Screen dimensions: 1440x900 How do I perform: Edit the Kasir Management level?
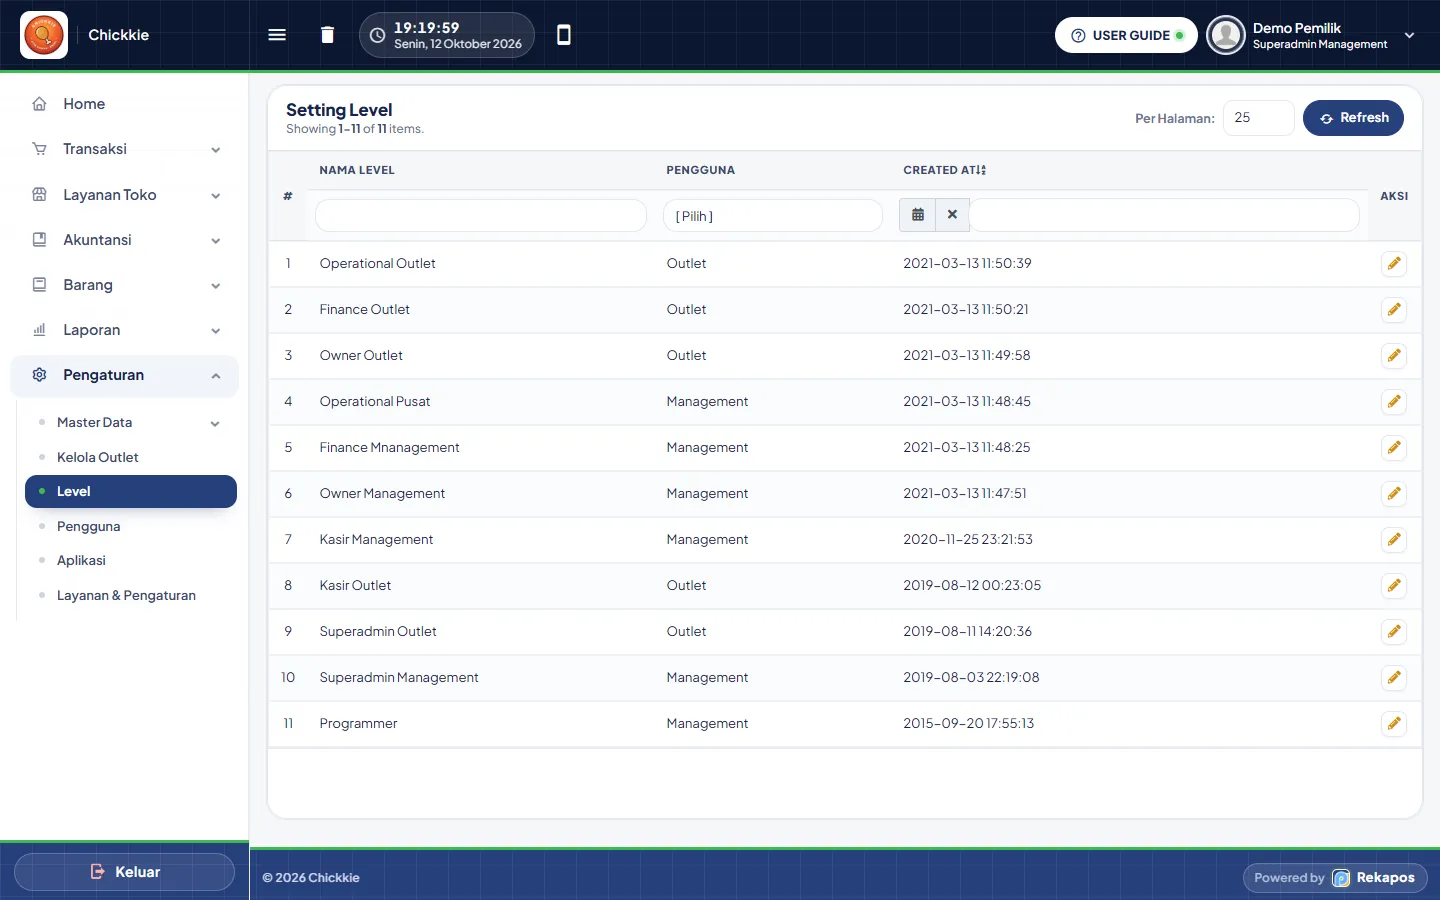(x=1394, y=540)
